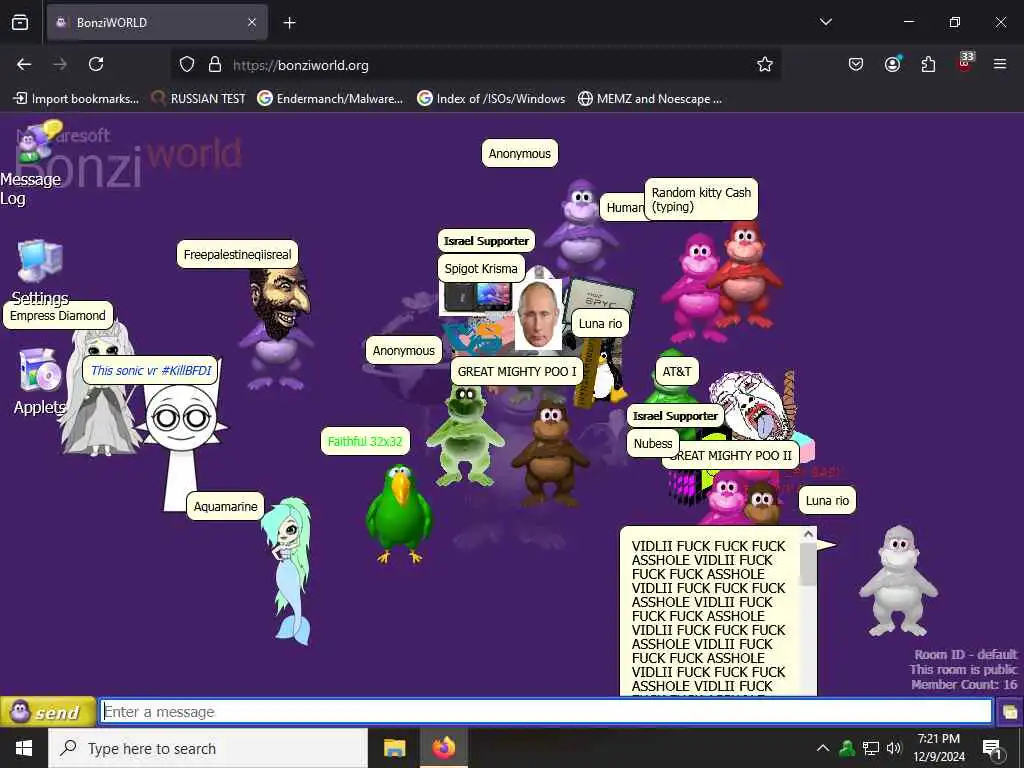Open the RUSSIAN TEST bookmark
The image size is (1024, 768).
coord(198,99)
